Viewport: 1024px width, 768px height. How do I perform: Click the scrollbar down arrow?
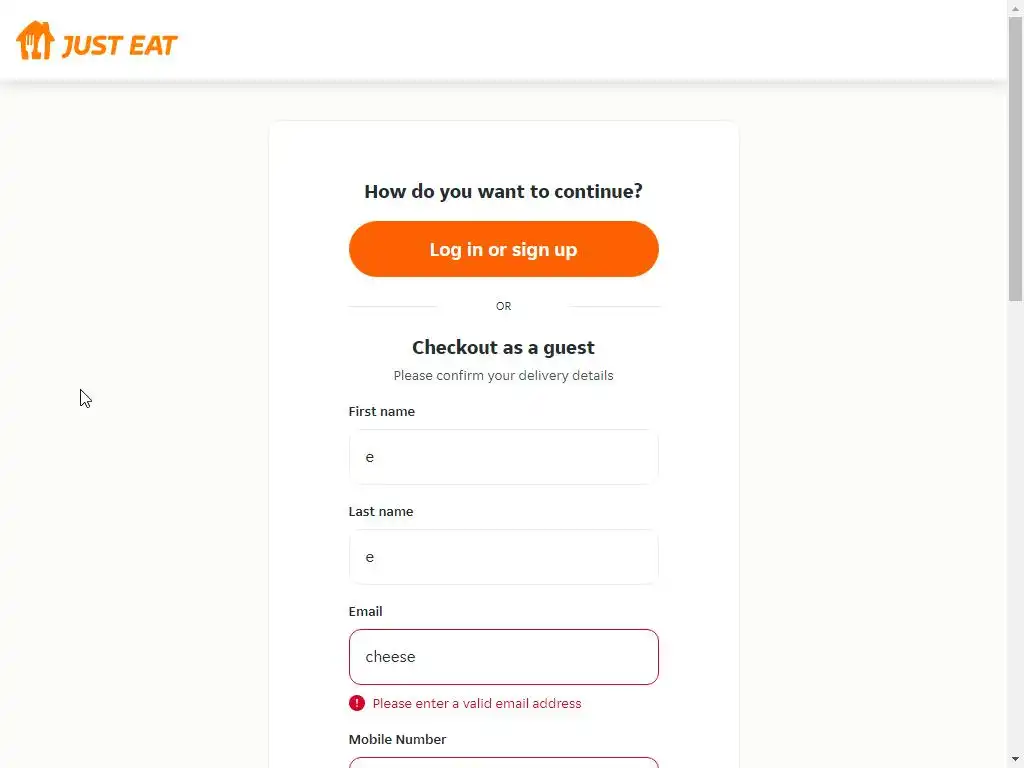pos(1015,759)
